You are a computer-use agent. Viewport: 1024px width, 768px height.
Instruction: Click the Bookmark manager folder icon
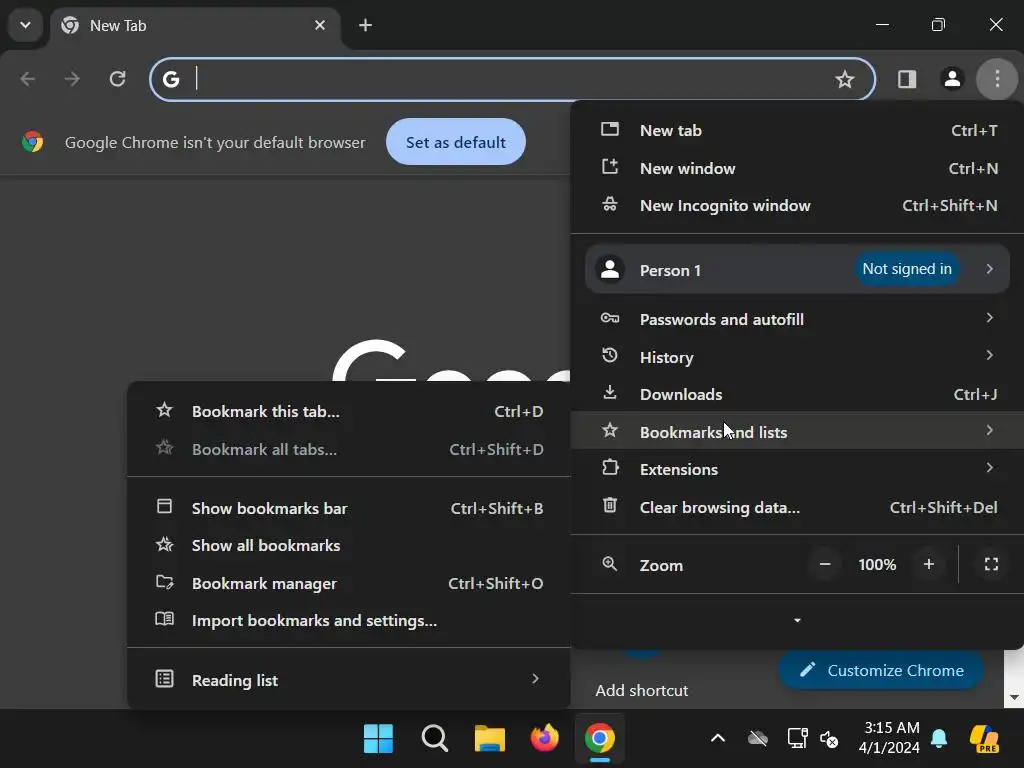pyautogui.click(x=165, y=582)
